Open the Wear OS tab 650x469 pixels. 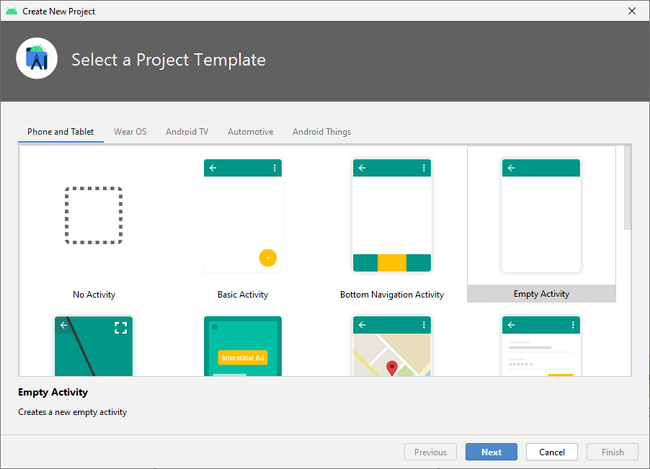(130, 132)
